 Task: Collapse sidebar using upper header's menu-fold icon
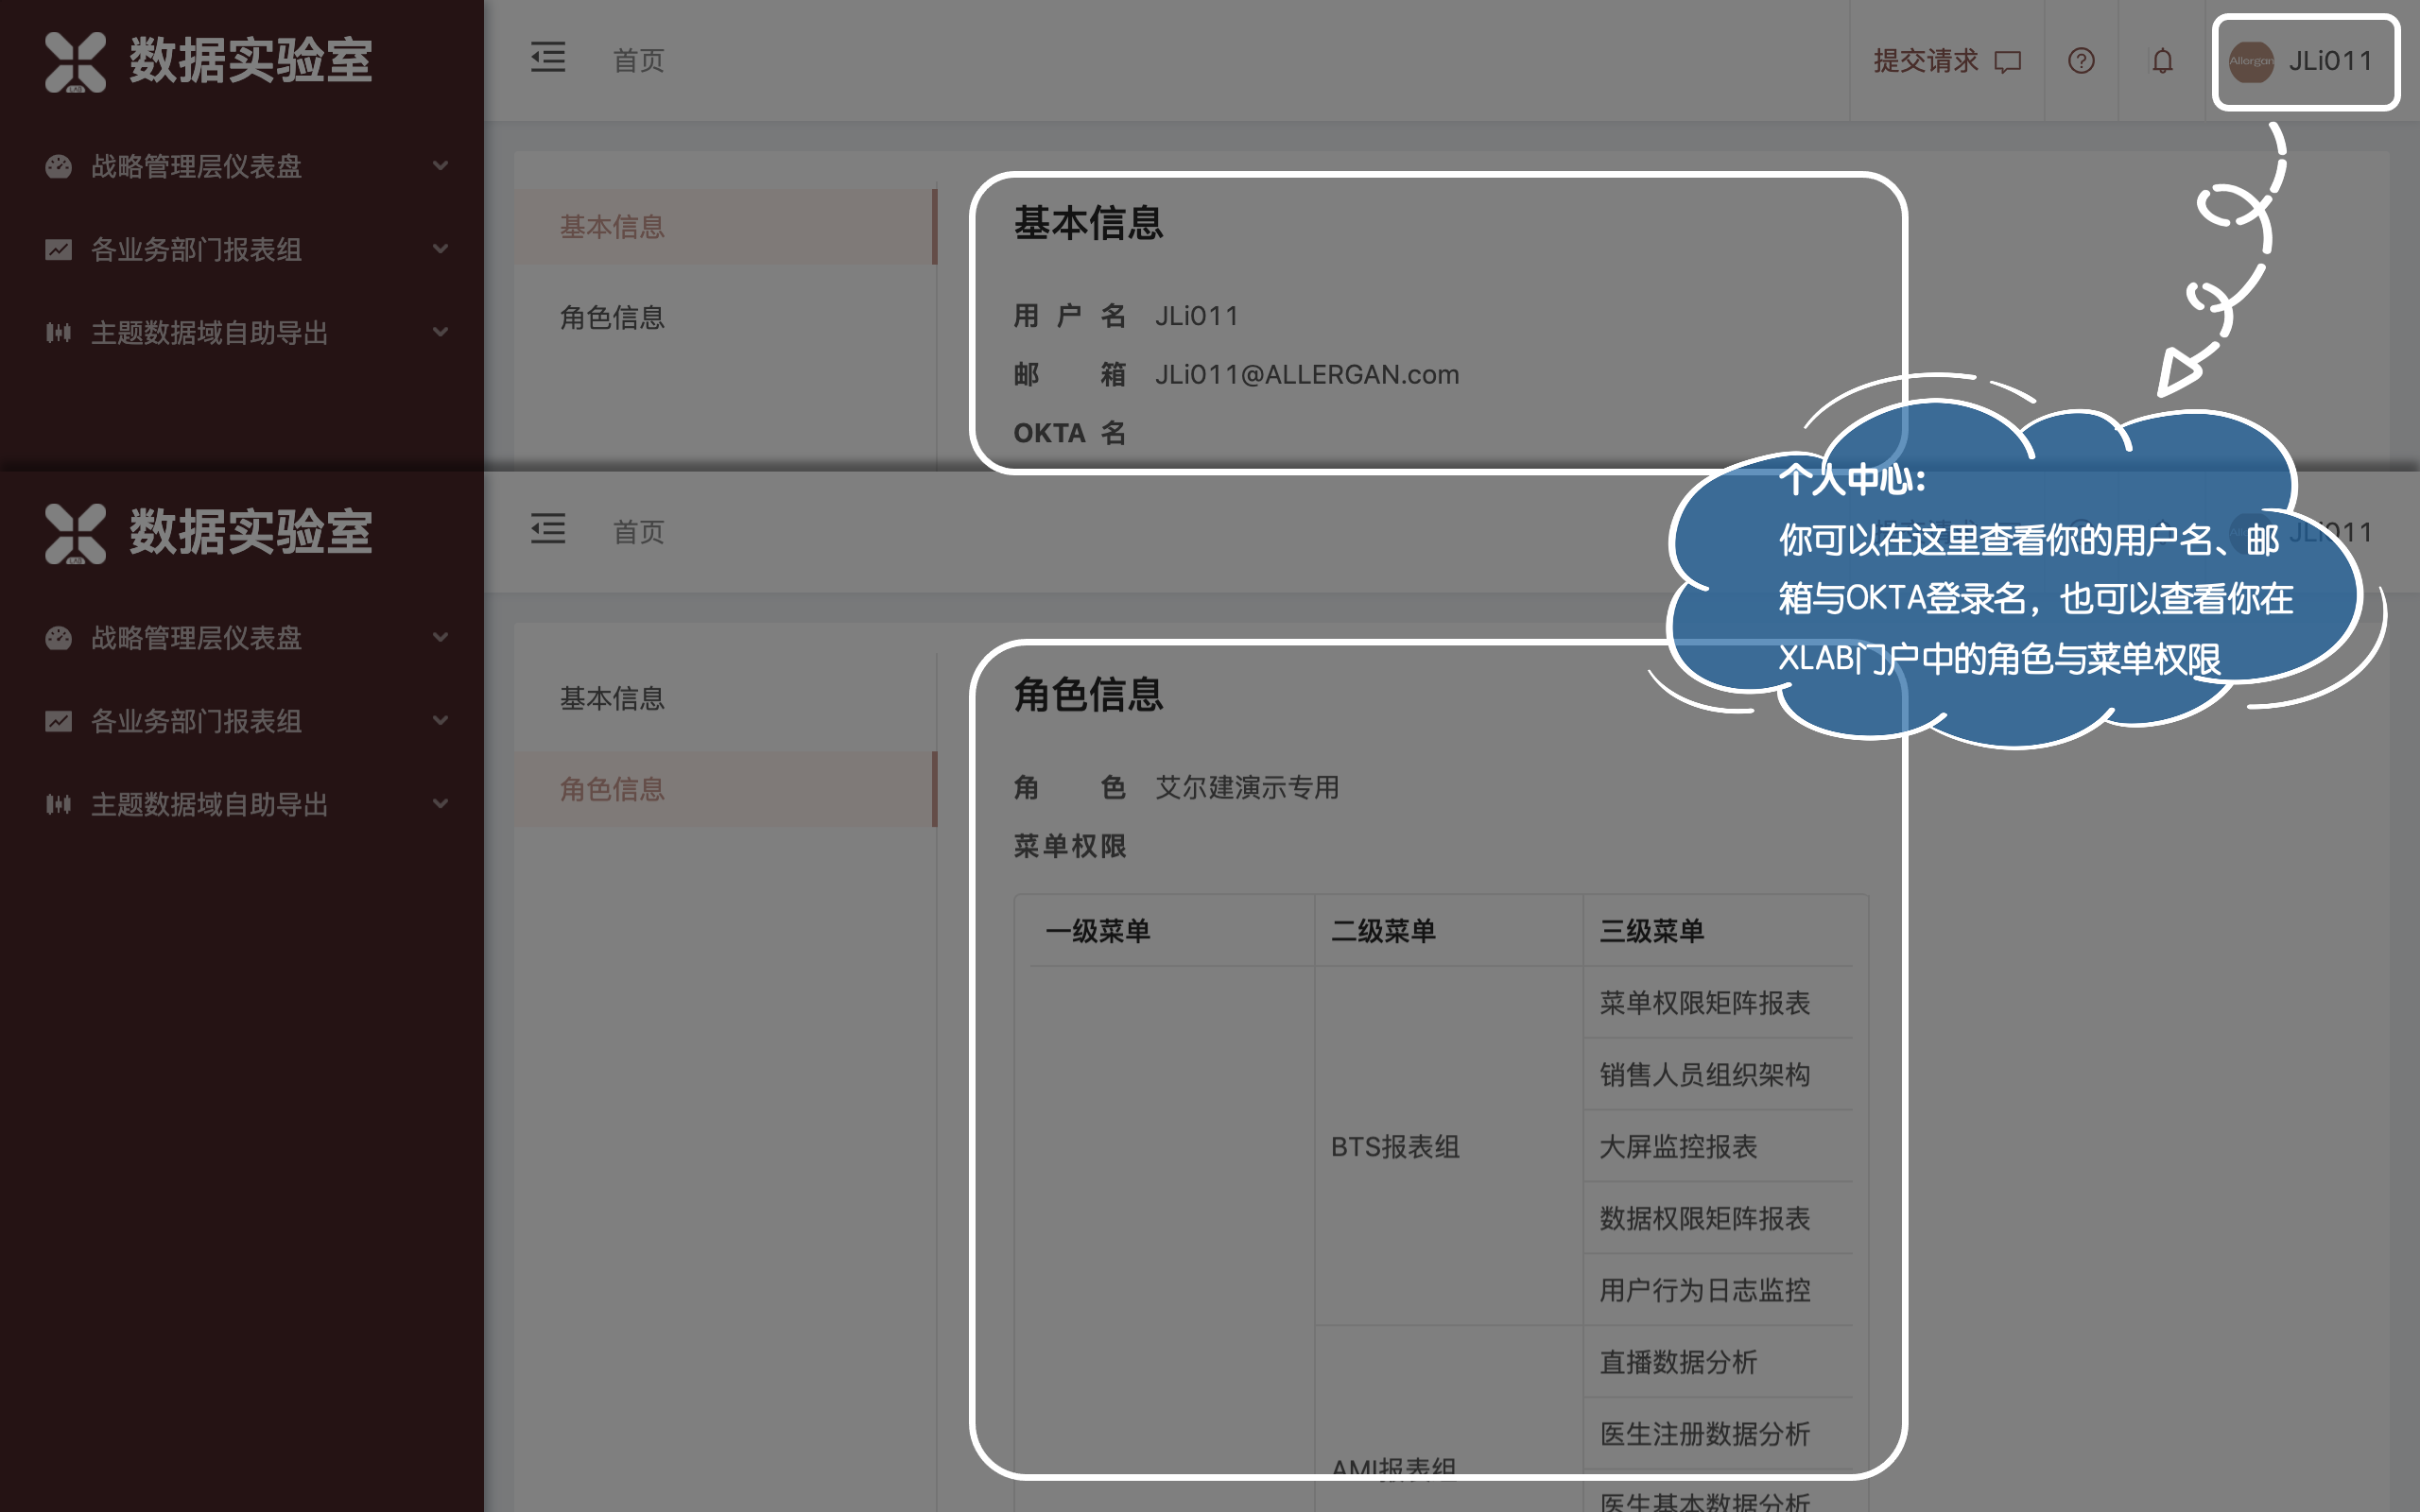pyautogui.click(x=548, y=58)
